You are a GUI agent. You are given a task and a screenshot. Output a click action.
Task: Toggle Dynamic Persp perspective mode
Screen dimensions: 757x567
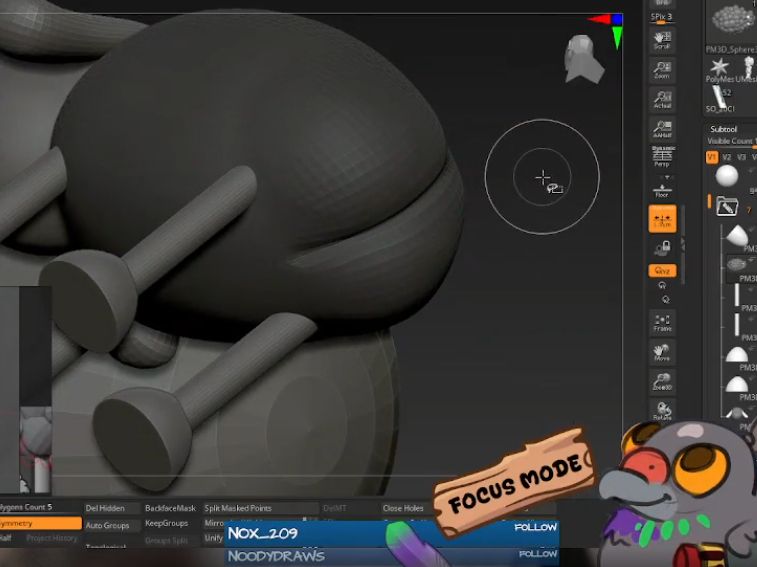(662, 156)
